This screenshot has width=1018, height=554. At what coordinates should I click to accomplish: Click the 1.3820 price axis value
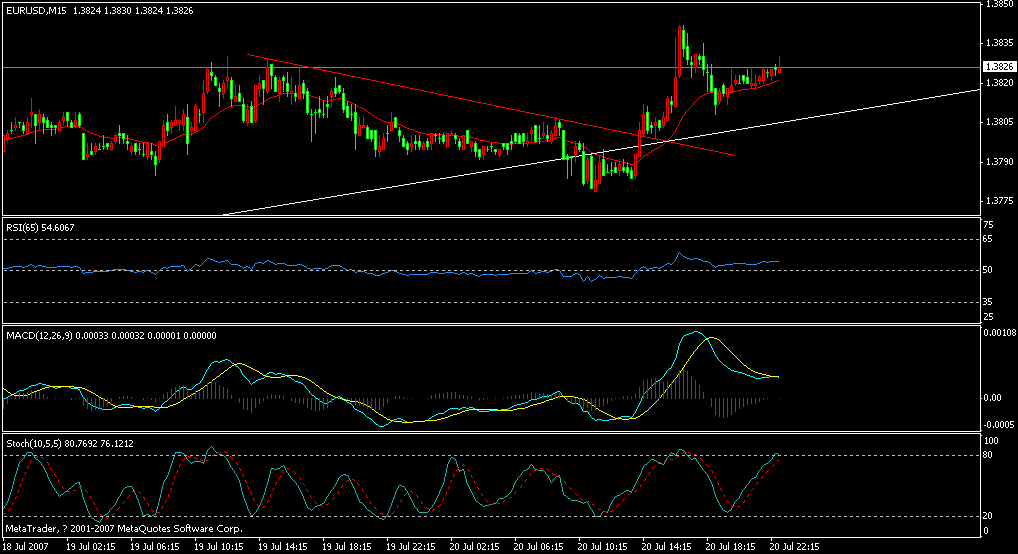[x=999, y=82]
